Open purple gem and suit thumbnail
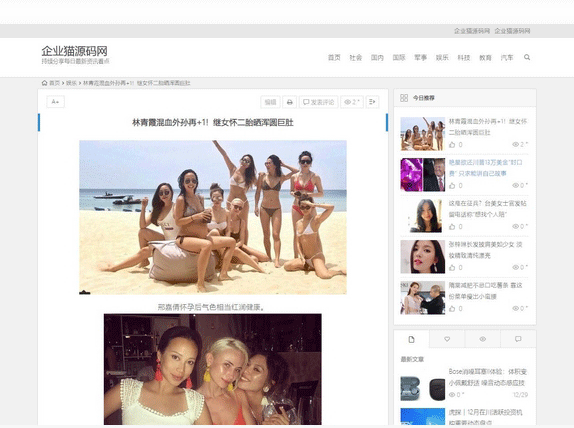The height and width of the screenshot is (428, 574). tap(422, 175)
